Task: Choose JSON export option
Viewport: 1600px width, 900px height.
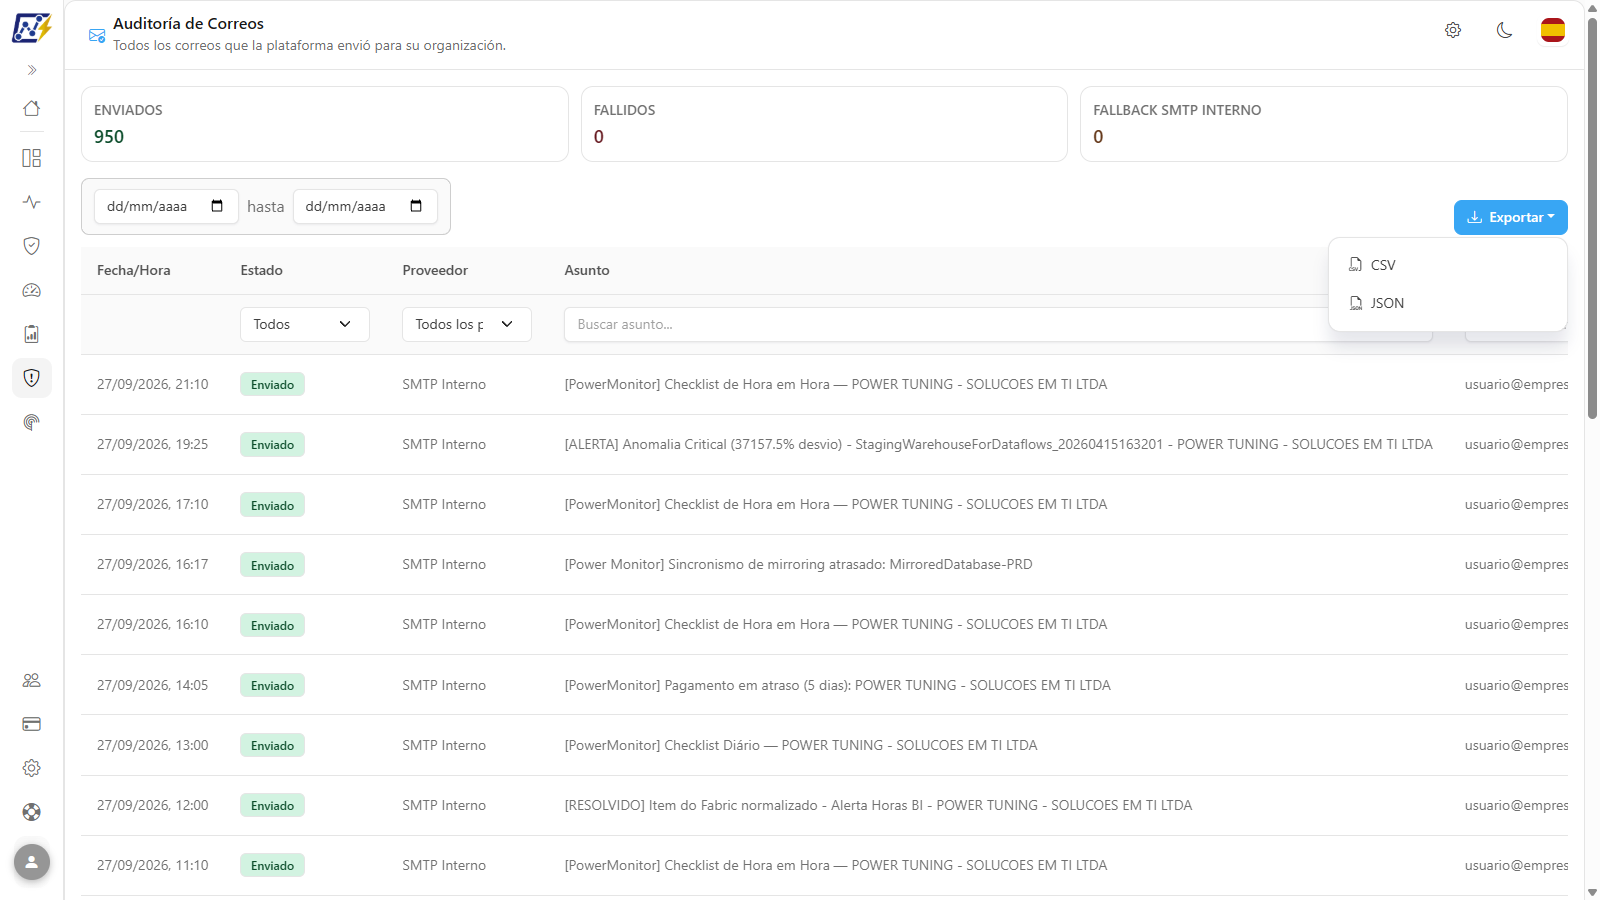Action: tap(1447, 303)
